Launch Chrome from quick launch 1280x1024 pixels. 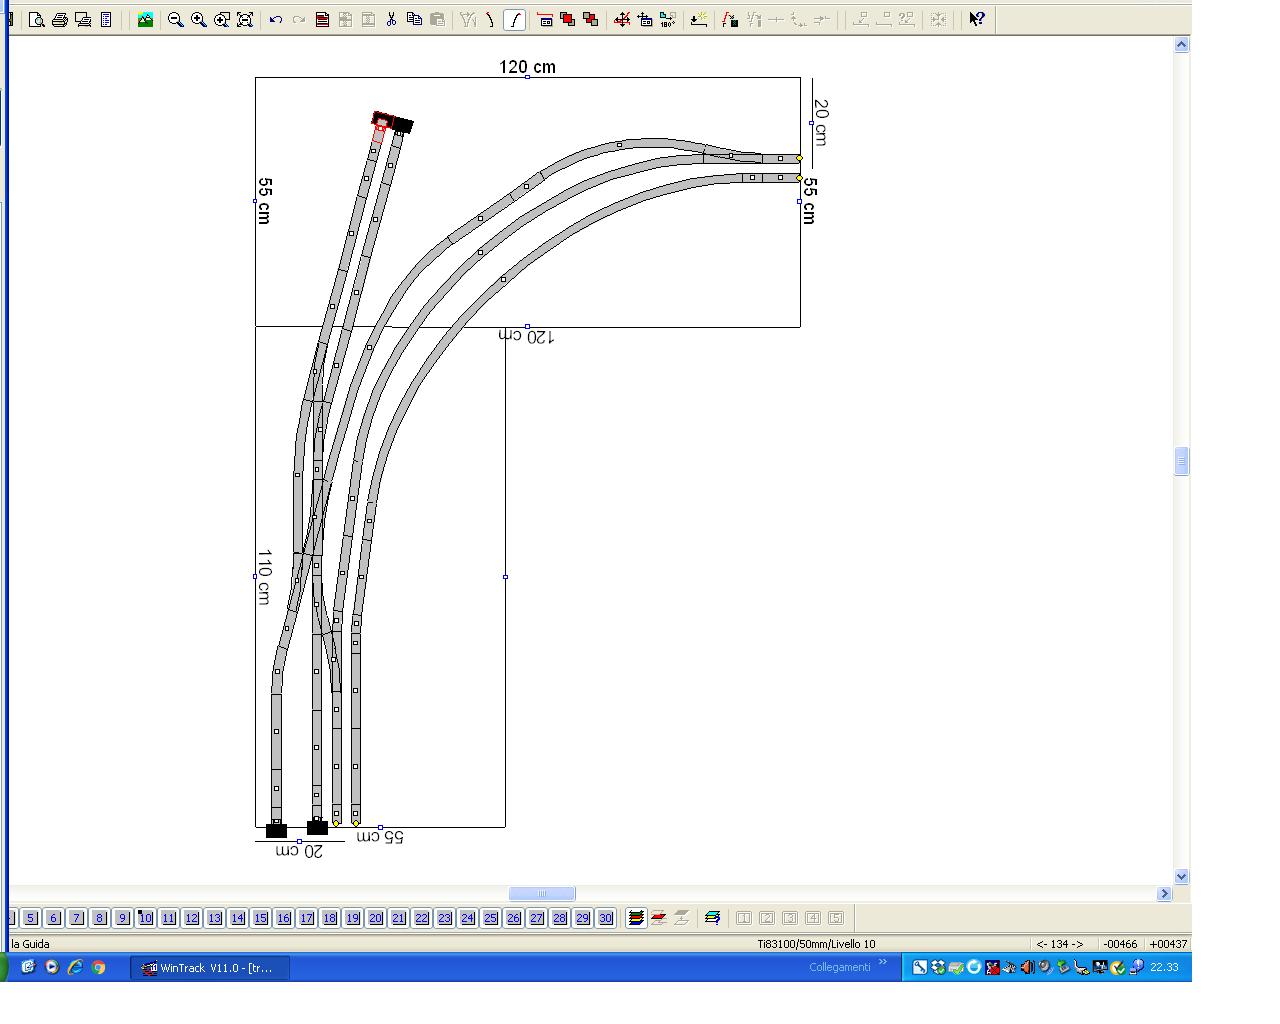click(x=99, y=967)
